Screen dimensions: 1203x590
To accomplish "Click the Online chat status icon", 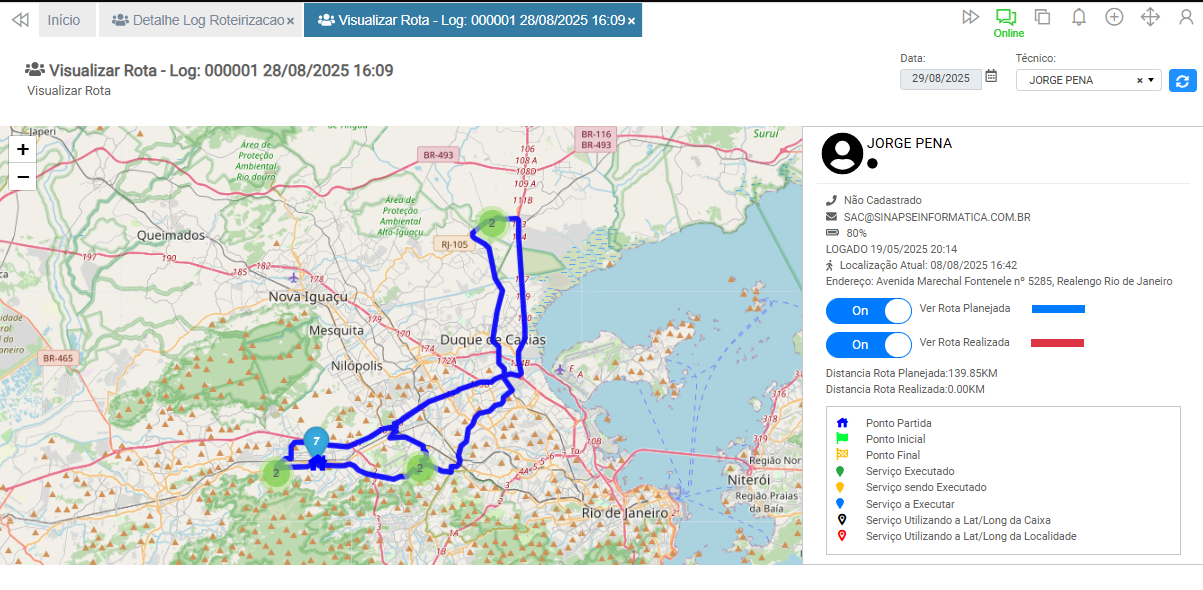I will pyautogui.click(x=1006, y=17).
